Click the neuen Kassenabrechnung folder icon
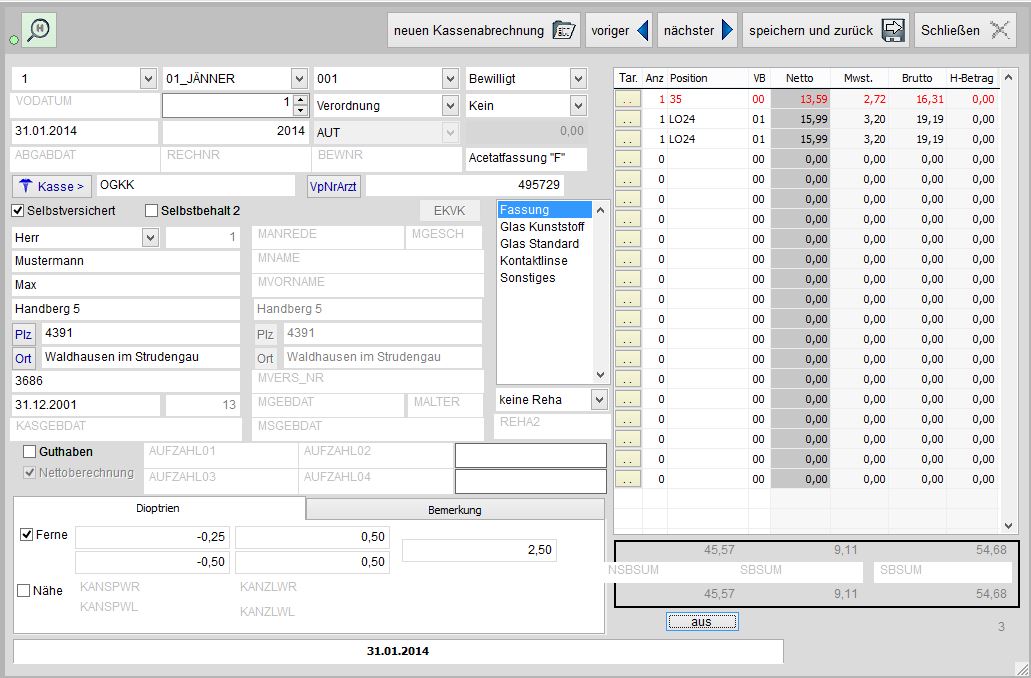 coord(565,30)
